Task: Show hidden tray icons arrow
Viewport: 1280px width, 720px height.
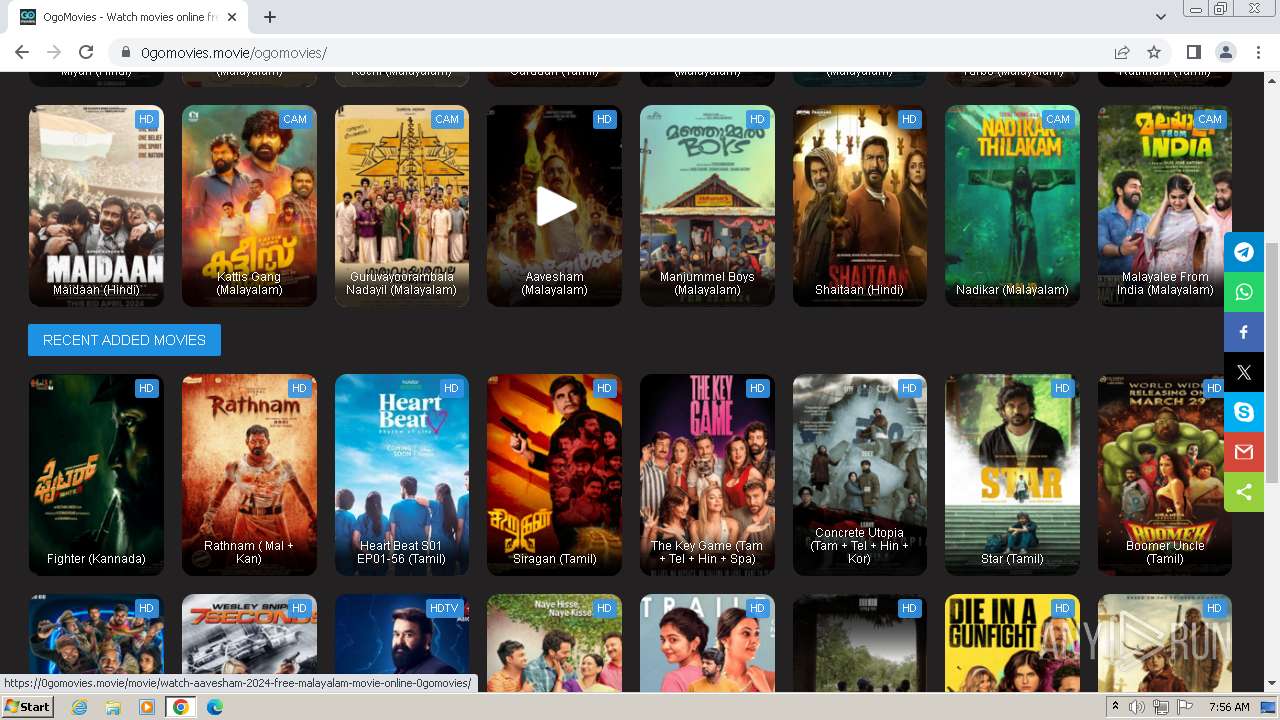Action: point(1116,707)
